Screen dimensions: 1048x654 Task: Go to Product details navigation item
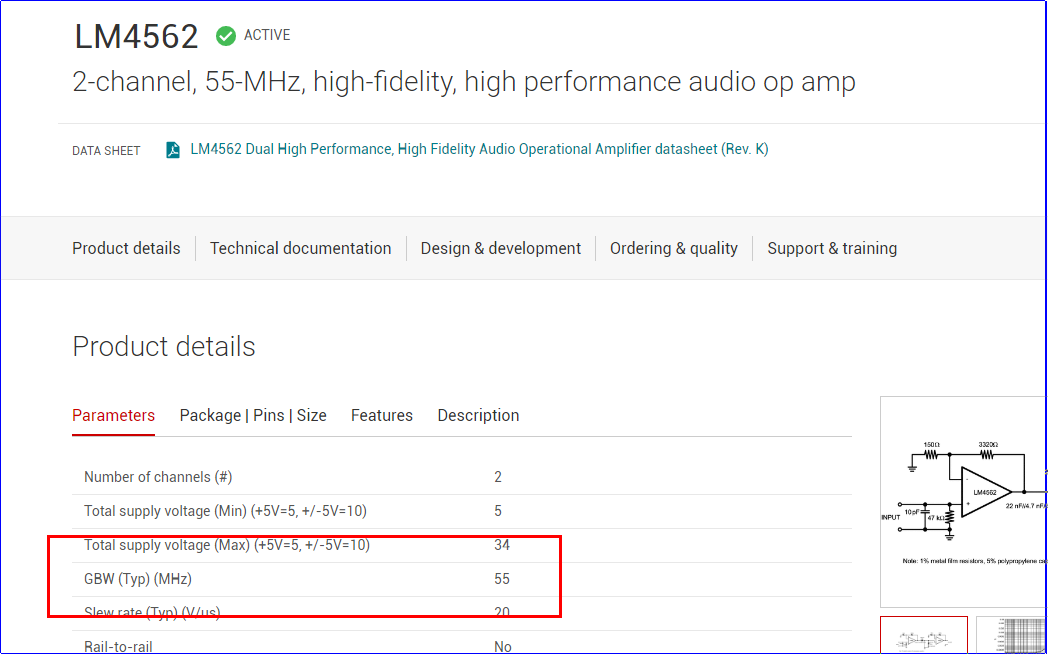coord(126,249)
